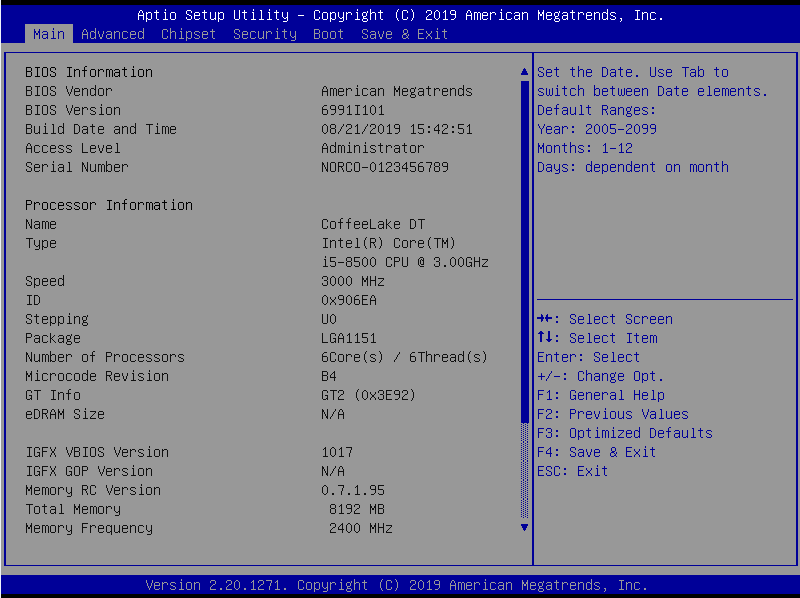Click the scroll up arrow icon
Screen dimensions: 800x598
point(524,72)
